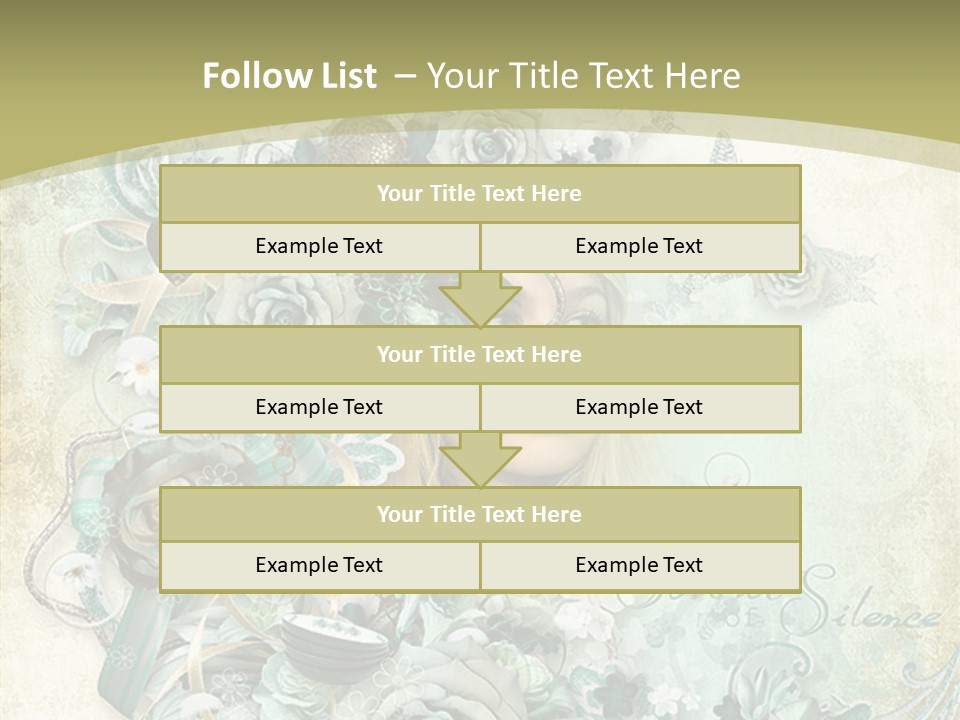Click the slide title 'Follow List'
The height and width of the screenshot is (720, 960).
290,76
